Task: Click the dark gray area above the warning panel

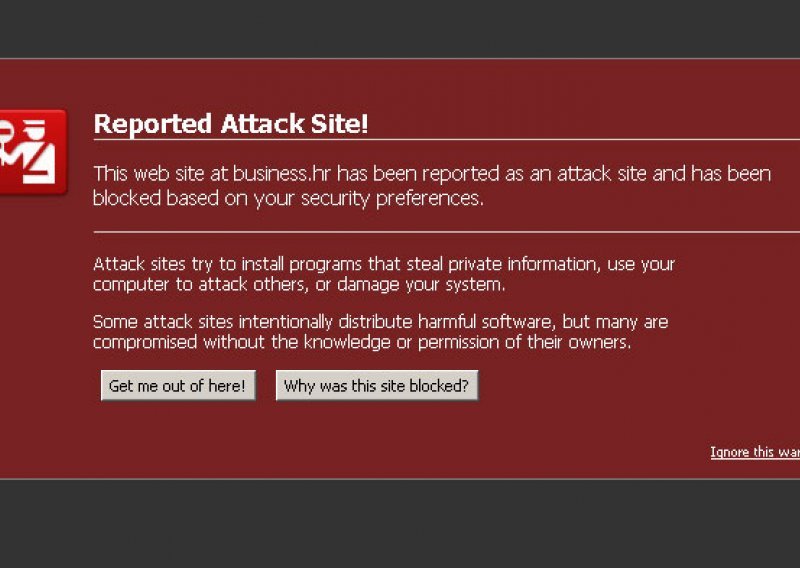Action: tap(400, 29)
